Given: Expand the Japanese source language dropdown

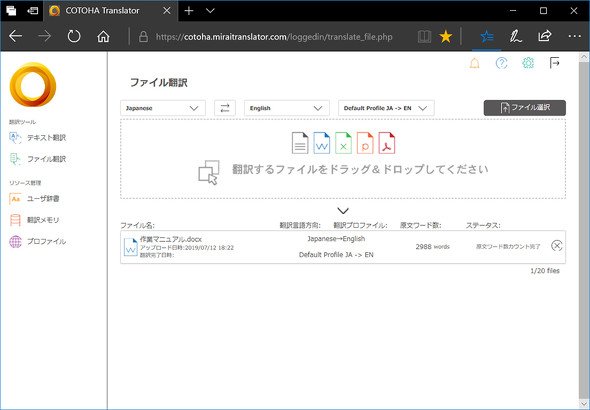Looking at the screenshot, I should [x=163, y=108].
